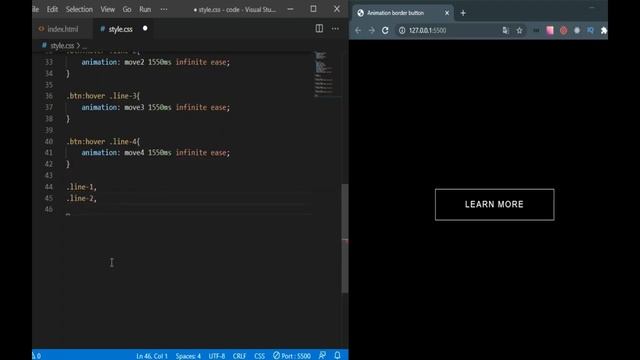Change end of line sequence CRLF
Viewport: 640px width, 360px height.
click(x=239, y=356)
